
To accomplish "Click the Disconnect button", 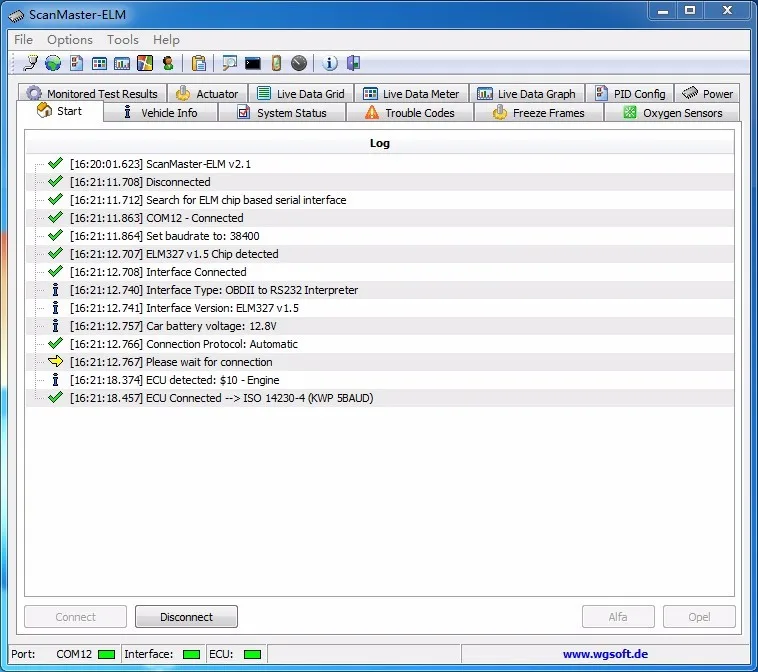I will point(186,617).
